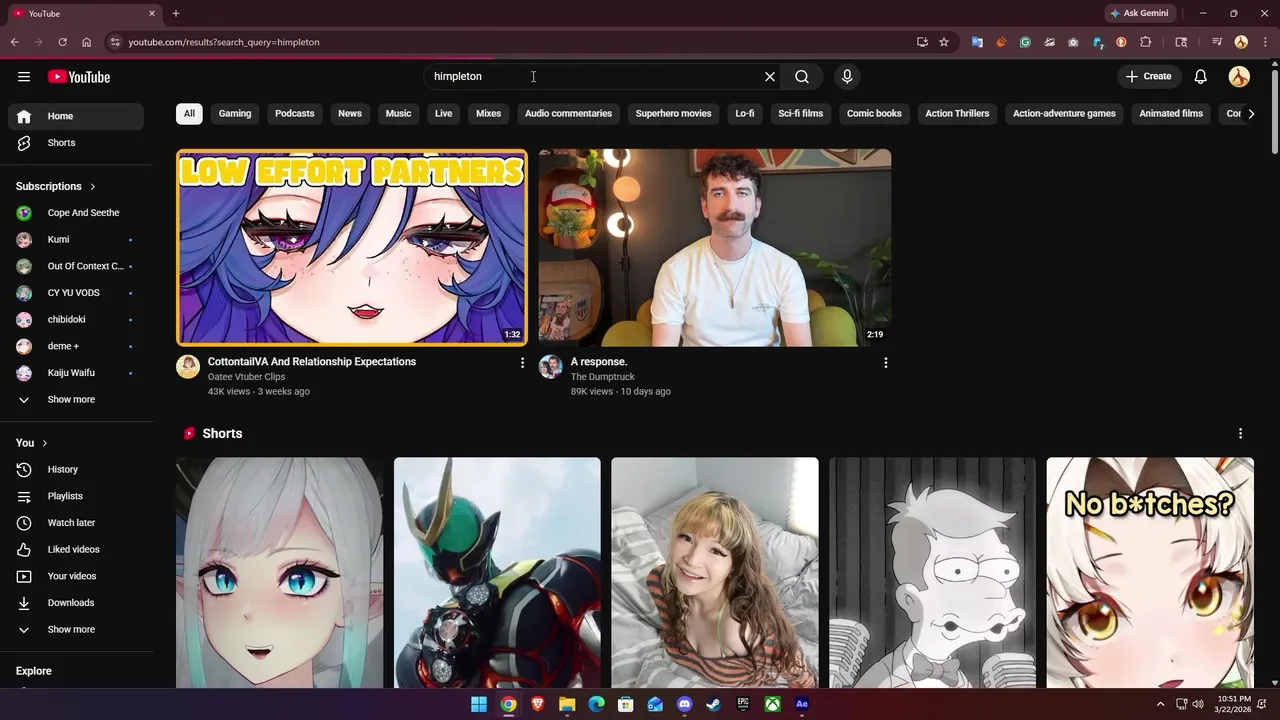Viewport: 1280px width, 720px height.
Task: Select the Podcasts filter chip
Action: (x=295, y=113)
